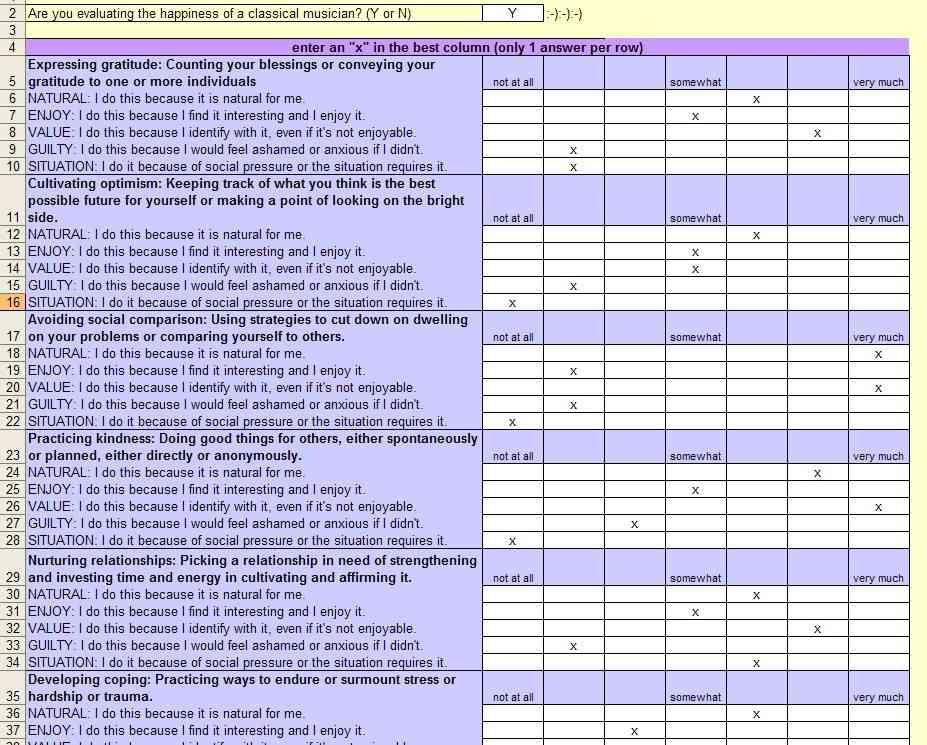Click the 'Cultivating optimism' section heading cell
Screen dimensions: 927x745
[x=254, y=200]
